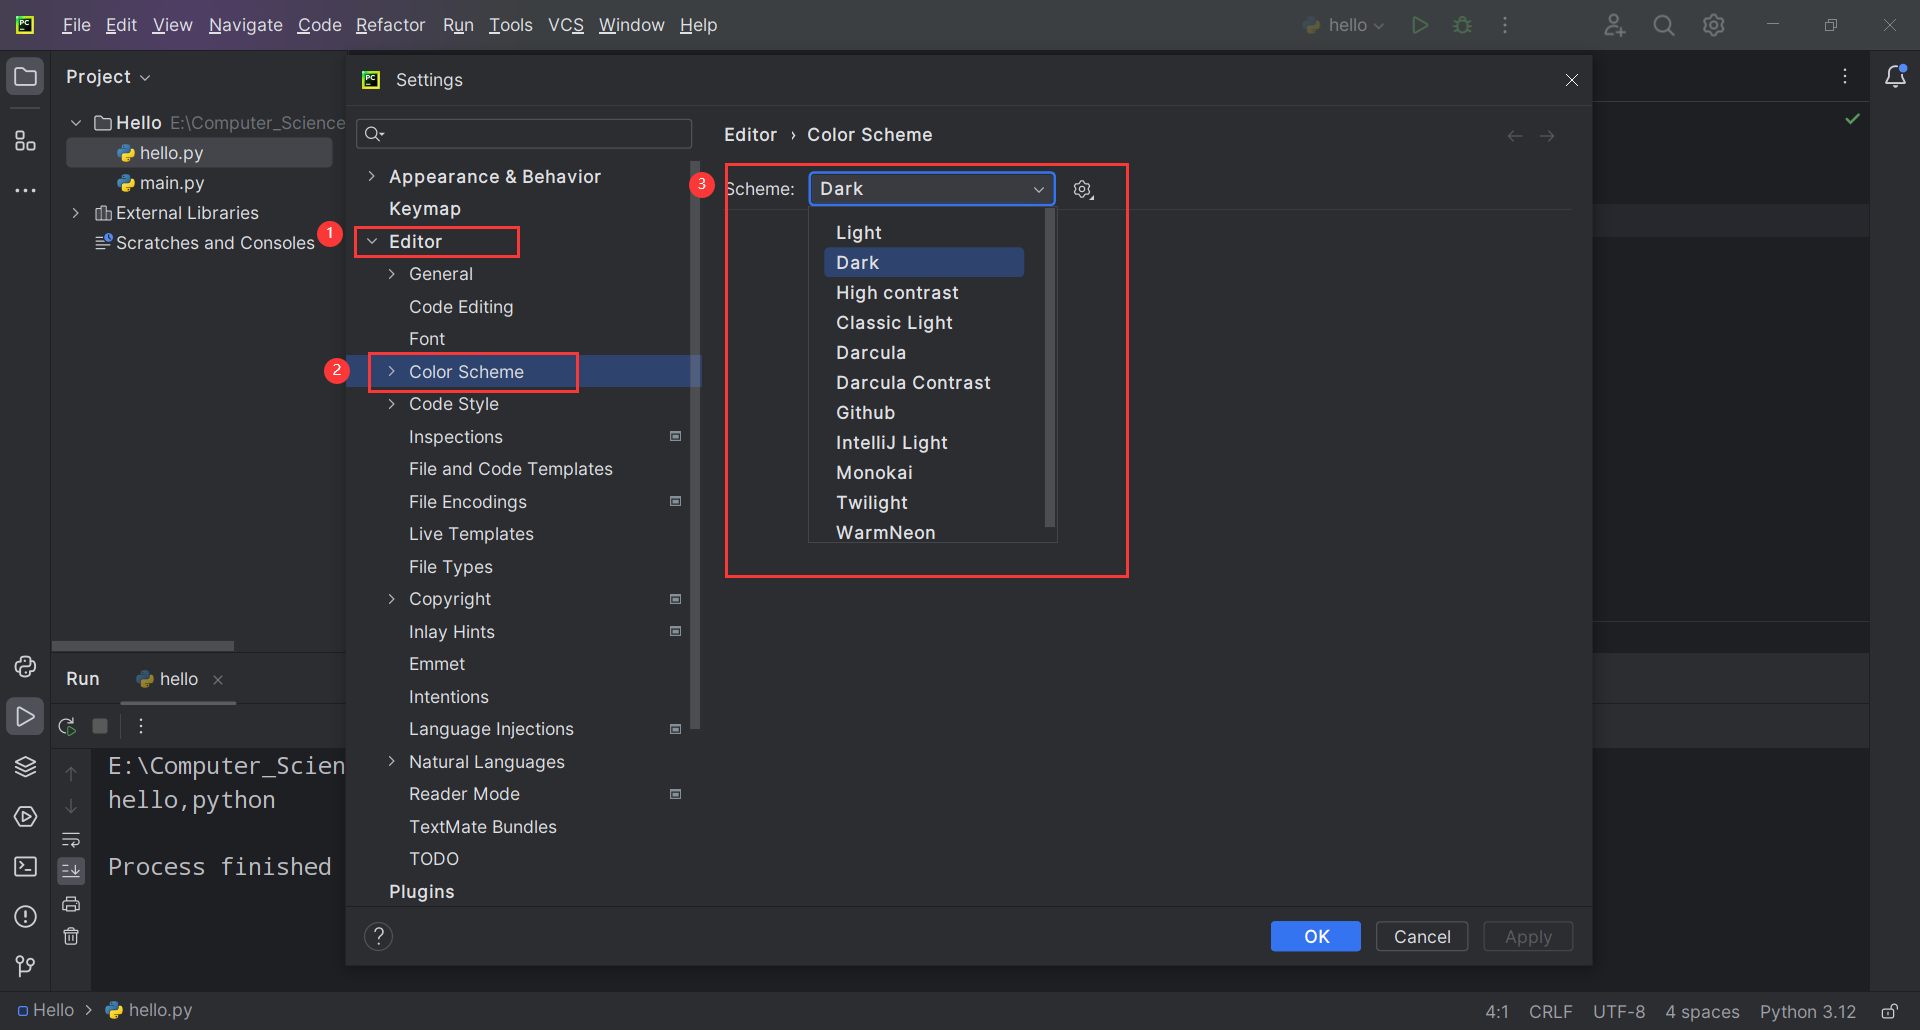
Task: Open the VCS menu
Action: pyautogui.click(x=566, y=25)
